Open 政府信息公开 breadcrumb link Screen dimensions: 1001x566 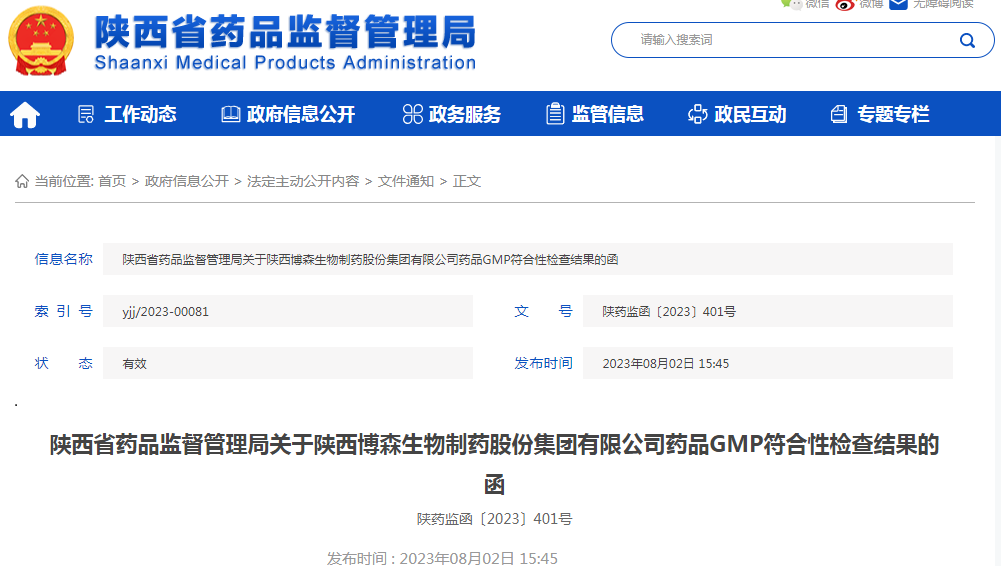(186, 181)
